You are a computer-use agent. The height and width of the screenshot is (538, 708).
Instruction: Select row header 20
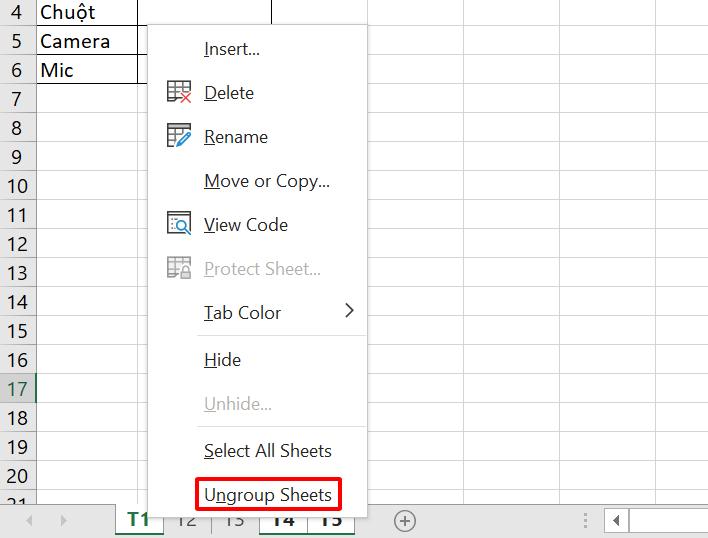coord(18,476)
